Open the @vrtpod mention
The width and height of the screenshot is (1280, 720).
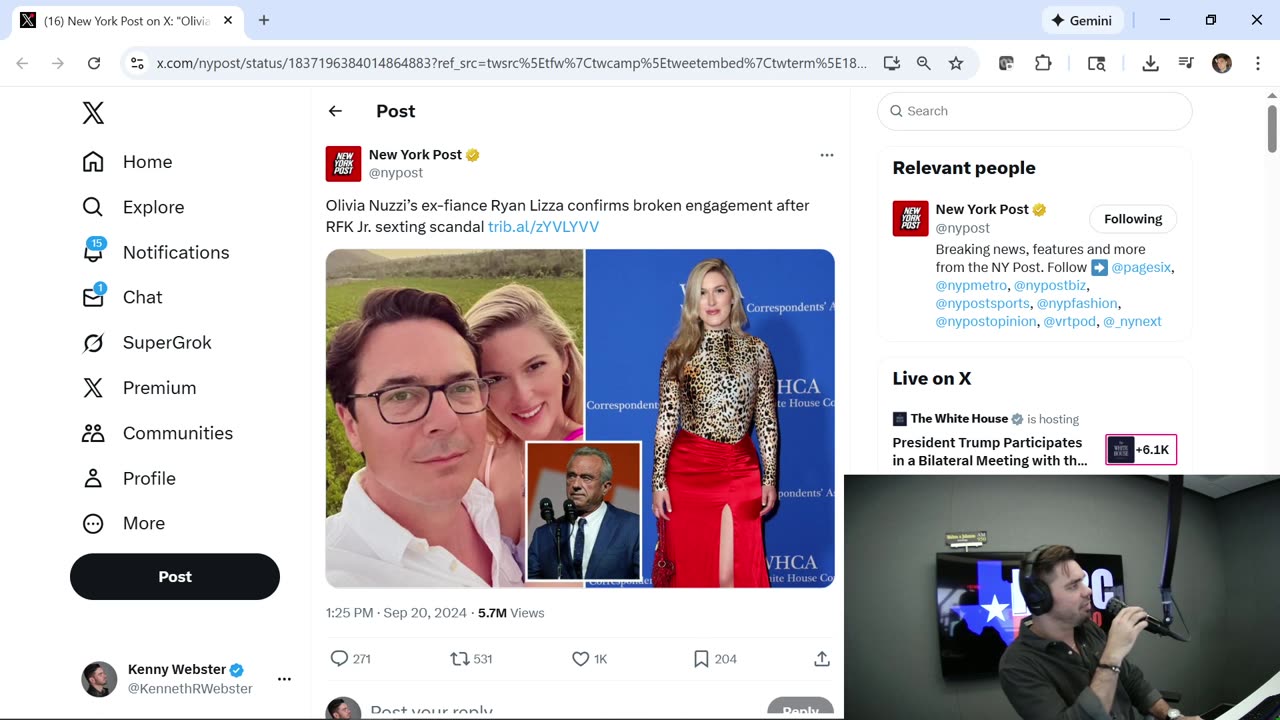tap(1069, 322)
